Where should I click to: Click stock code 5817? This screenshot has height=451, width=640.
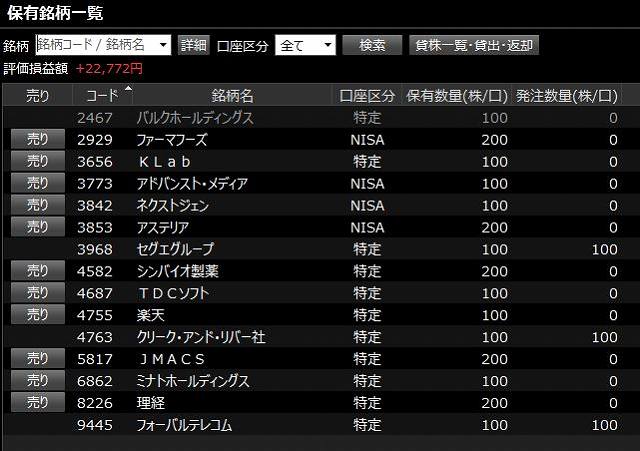95,359
